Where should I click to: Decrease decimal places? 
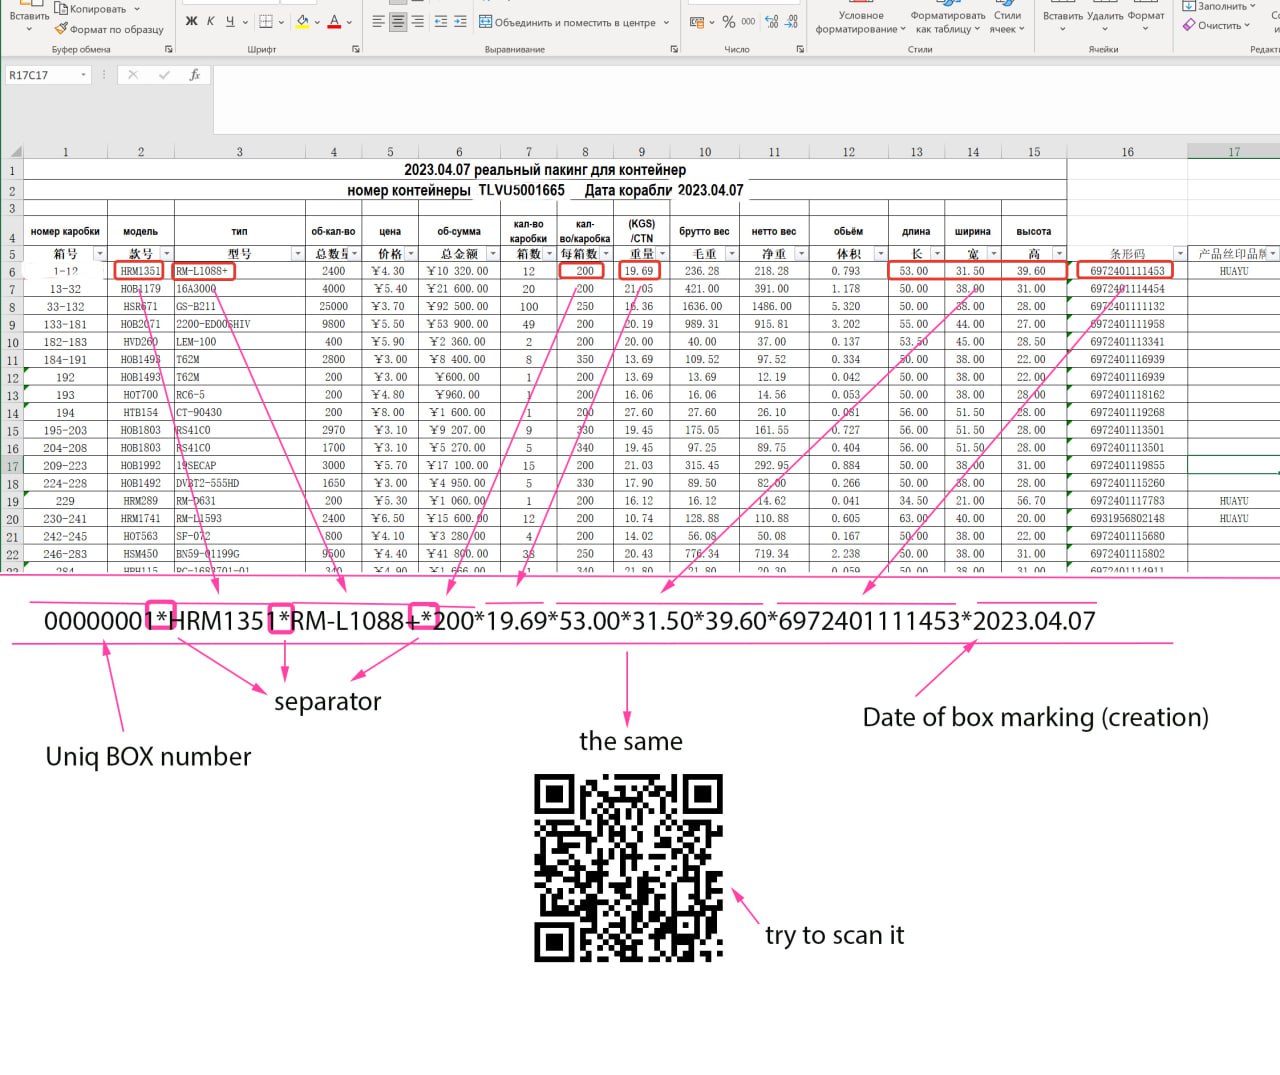point(791,21)
